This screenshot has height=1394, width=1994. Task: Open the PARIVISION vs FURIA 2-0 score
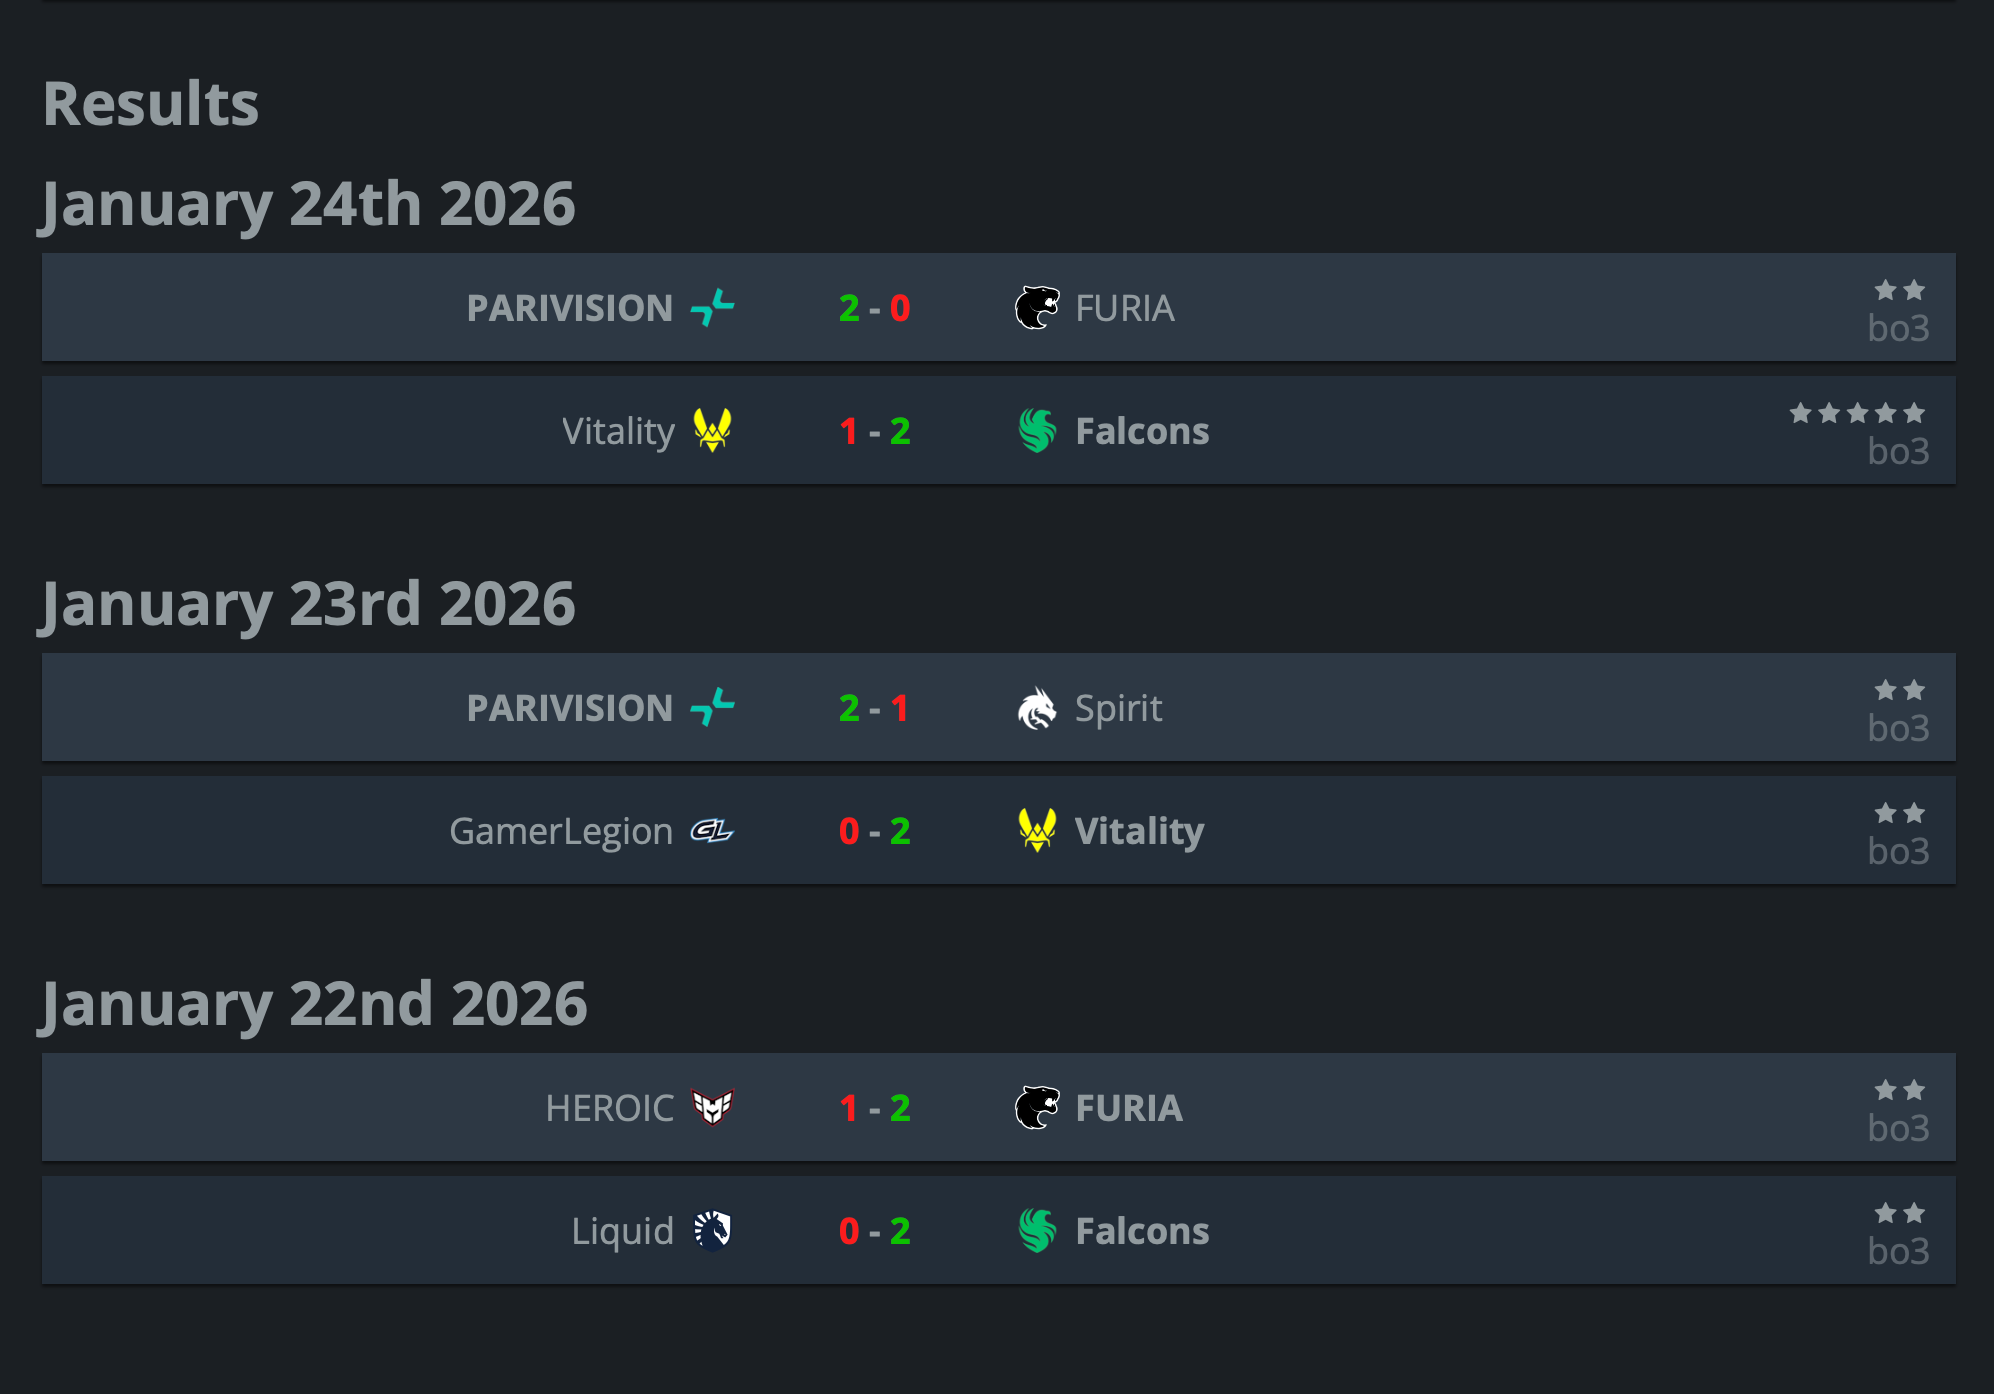(874, 308)
